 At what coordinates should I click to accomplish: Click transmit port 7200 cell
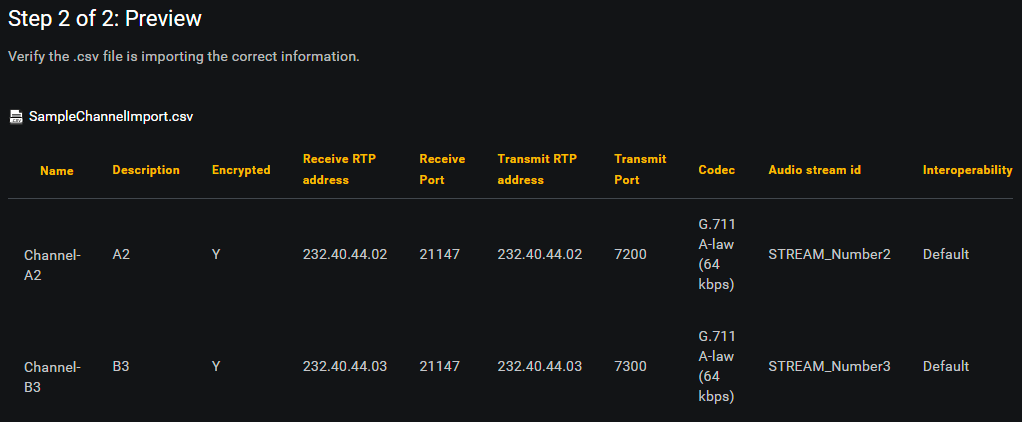[x=630, y=254]
